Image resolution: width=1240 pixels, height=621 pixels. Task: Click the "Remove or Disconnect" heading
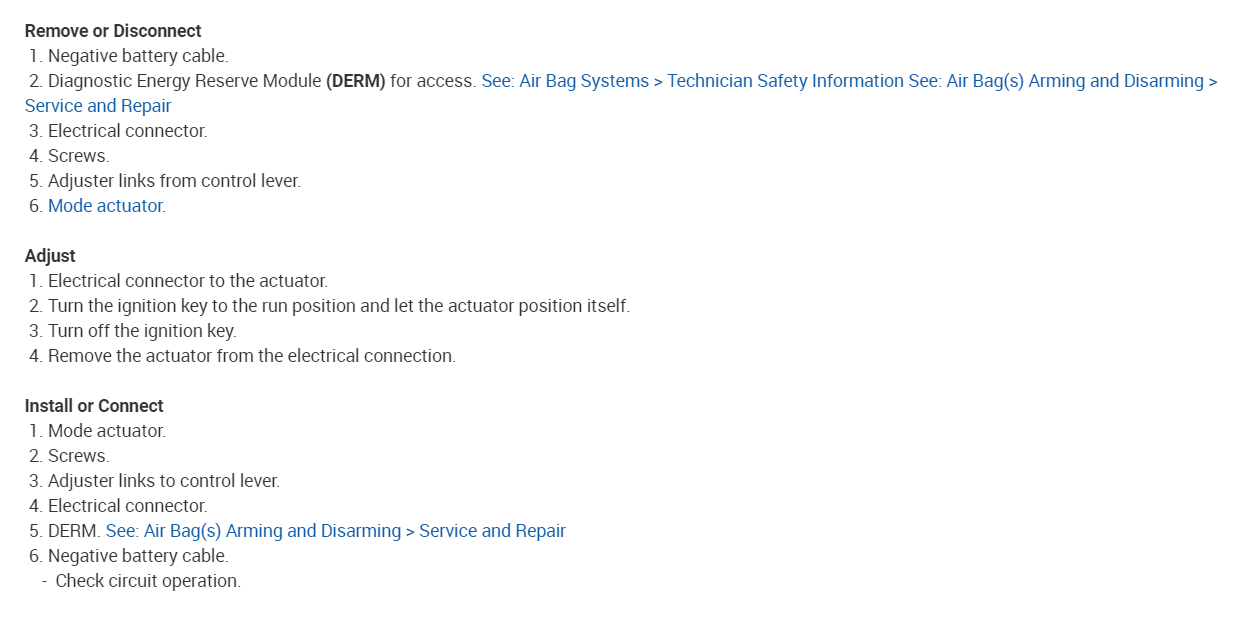[113, 31]
